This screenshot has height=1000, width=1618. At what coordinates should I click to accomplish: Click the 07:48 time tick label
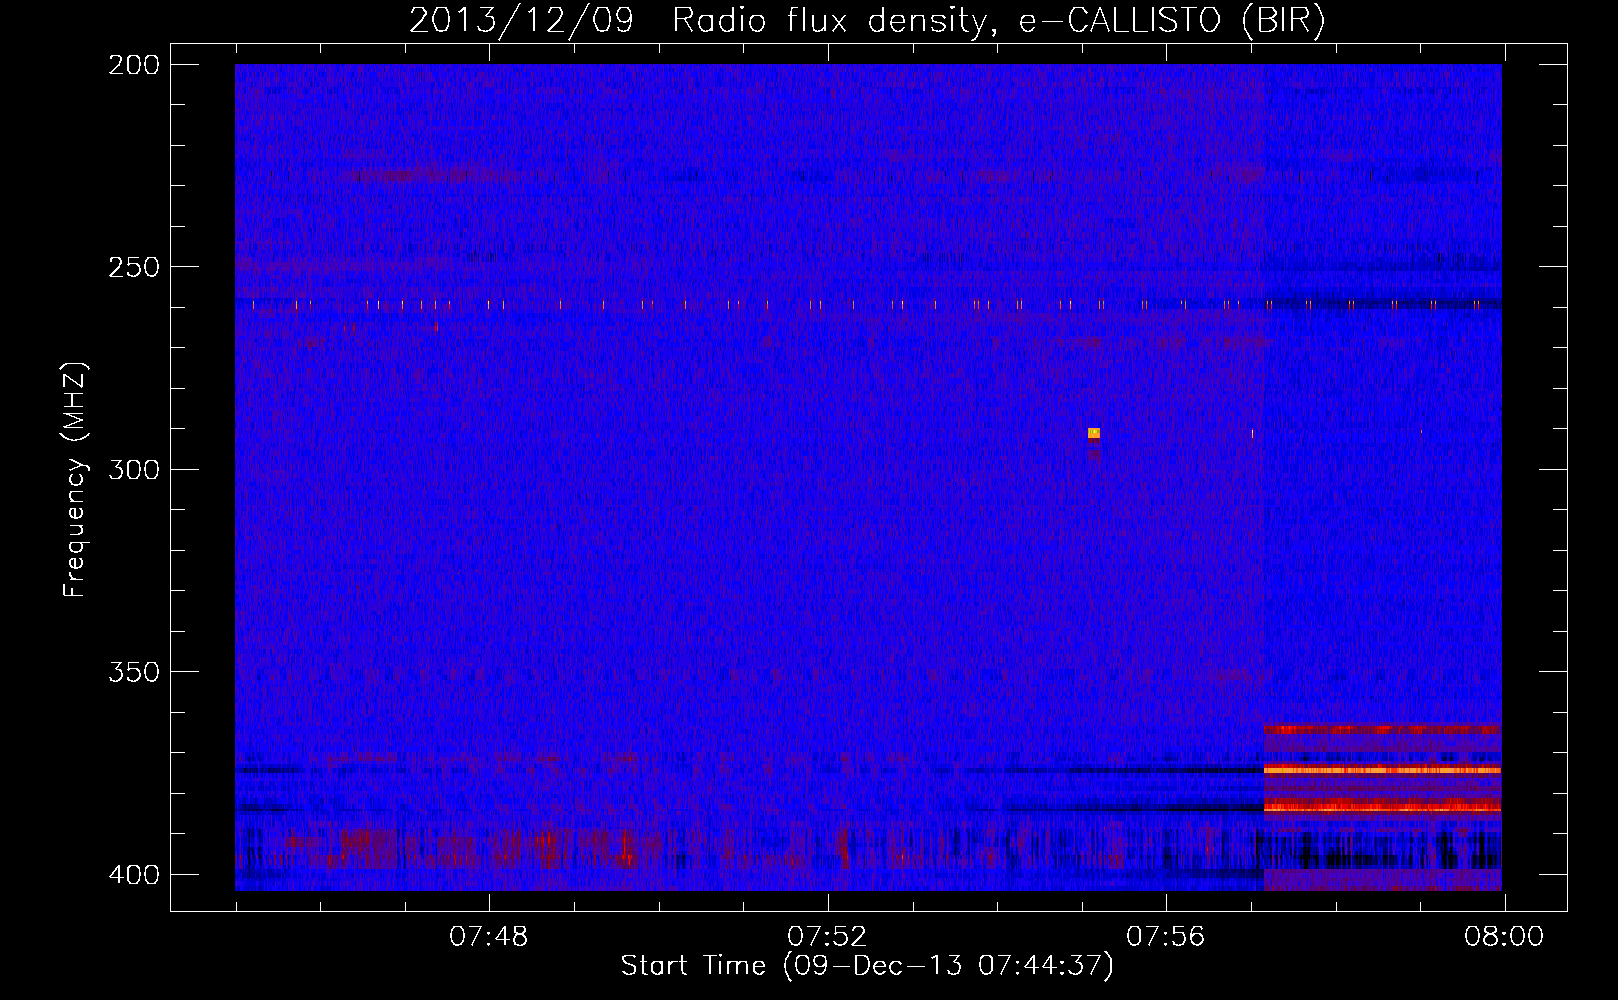[x=488, y=937]
